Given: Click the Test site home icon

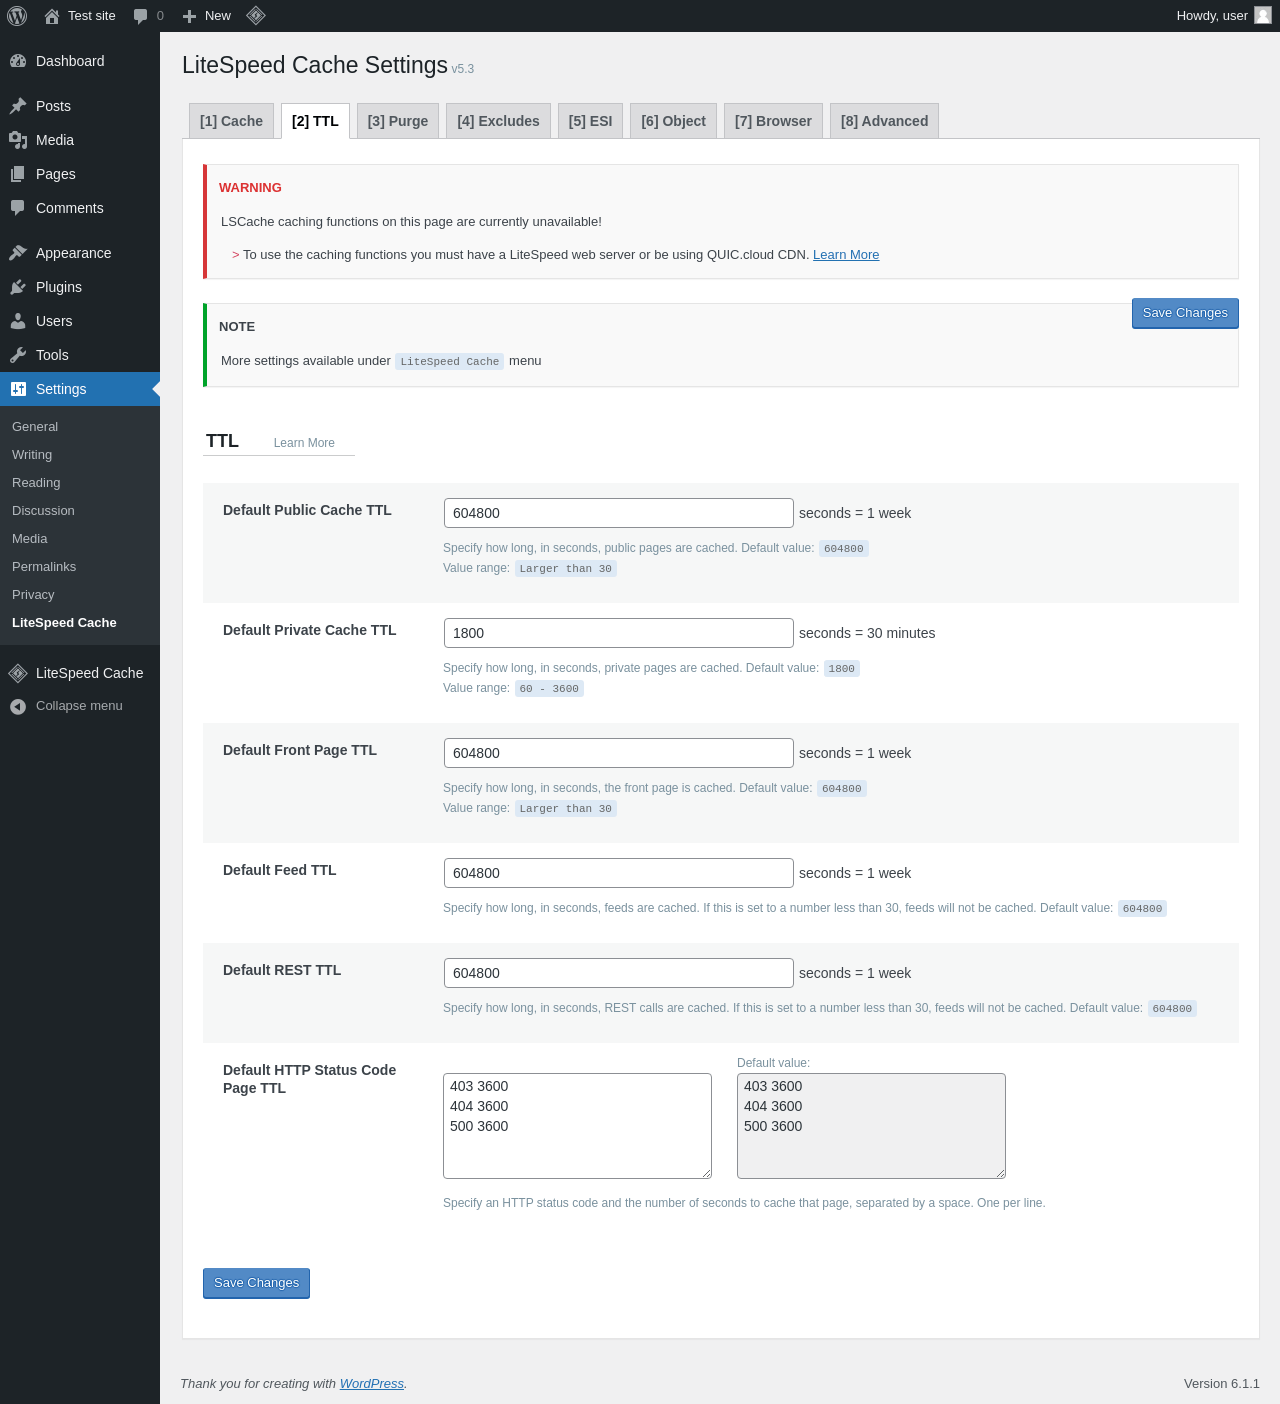Looking at the screenshot, I should tap(52, 16).
